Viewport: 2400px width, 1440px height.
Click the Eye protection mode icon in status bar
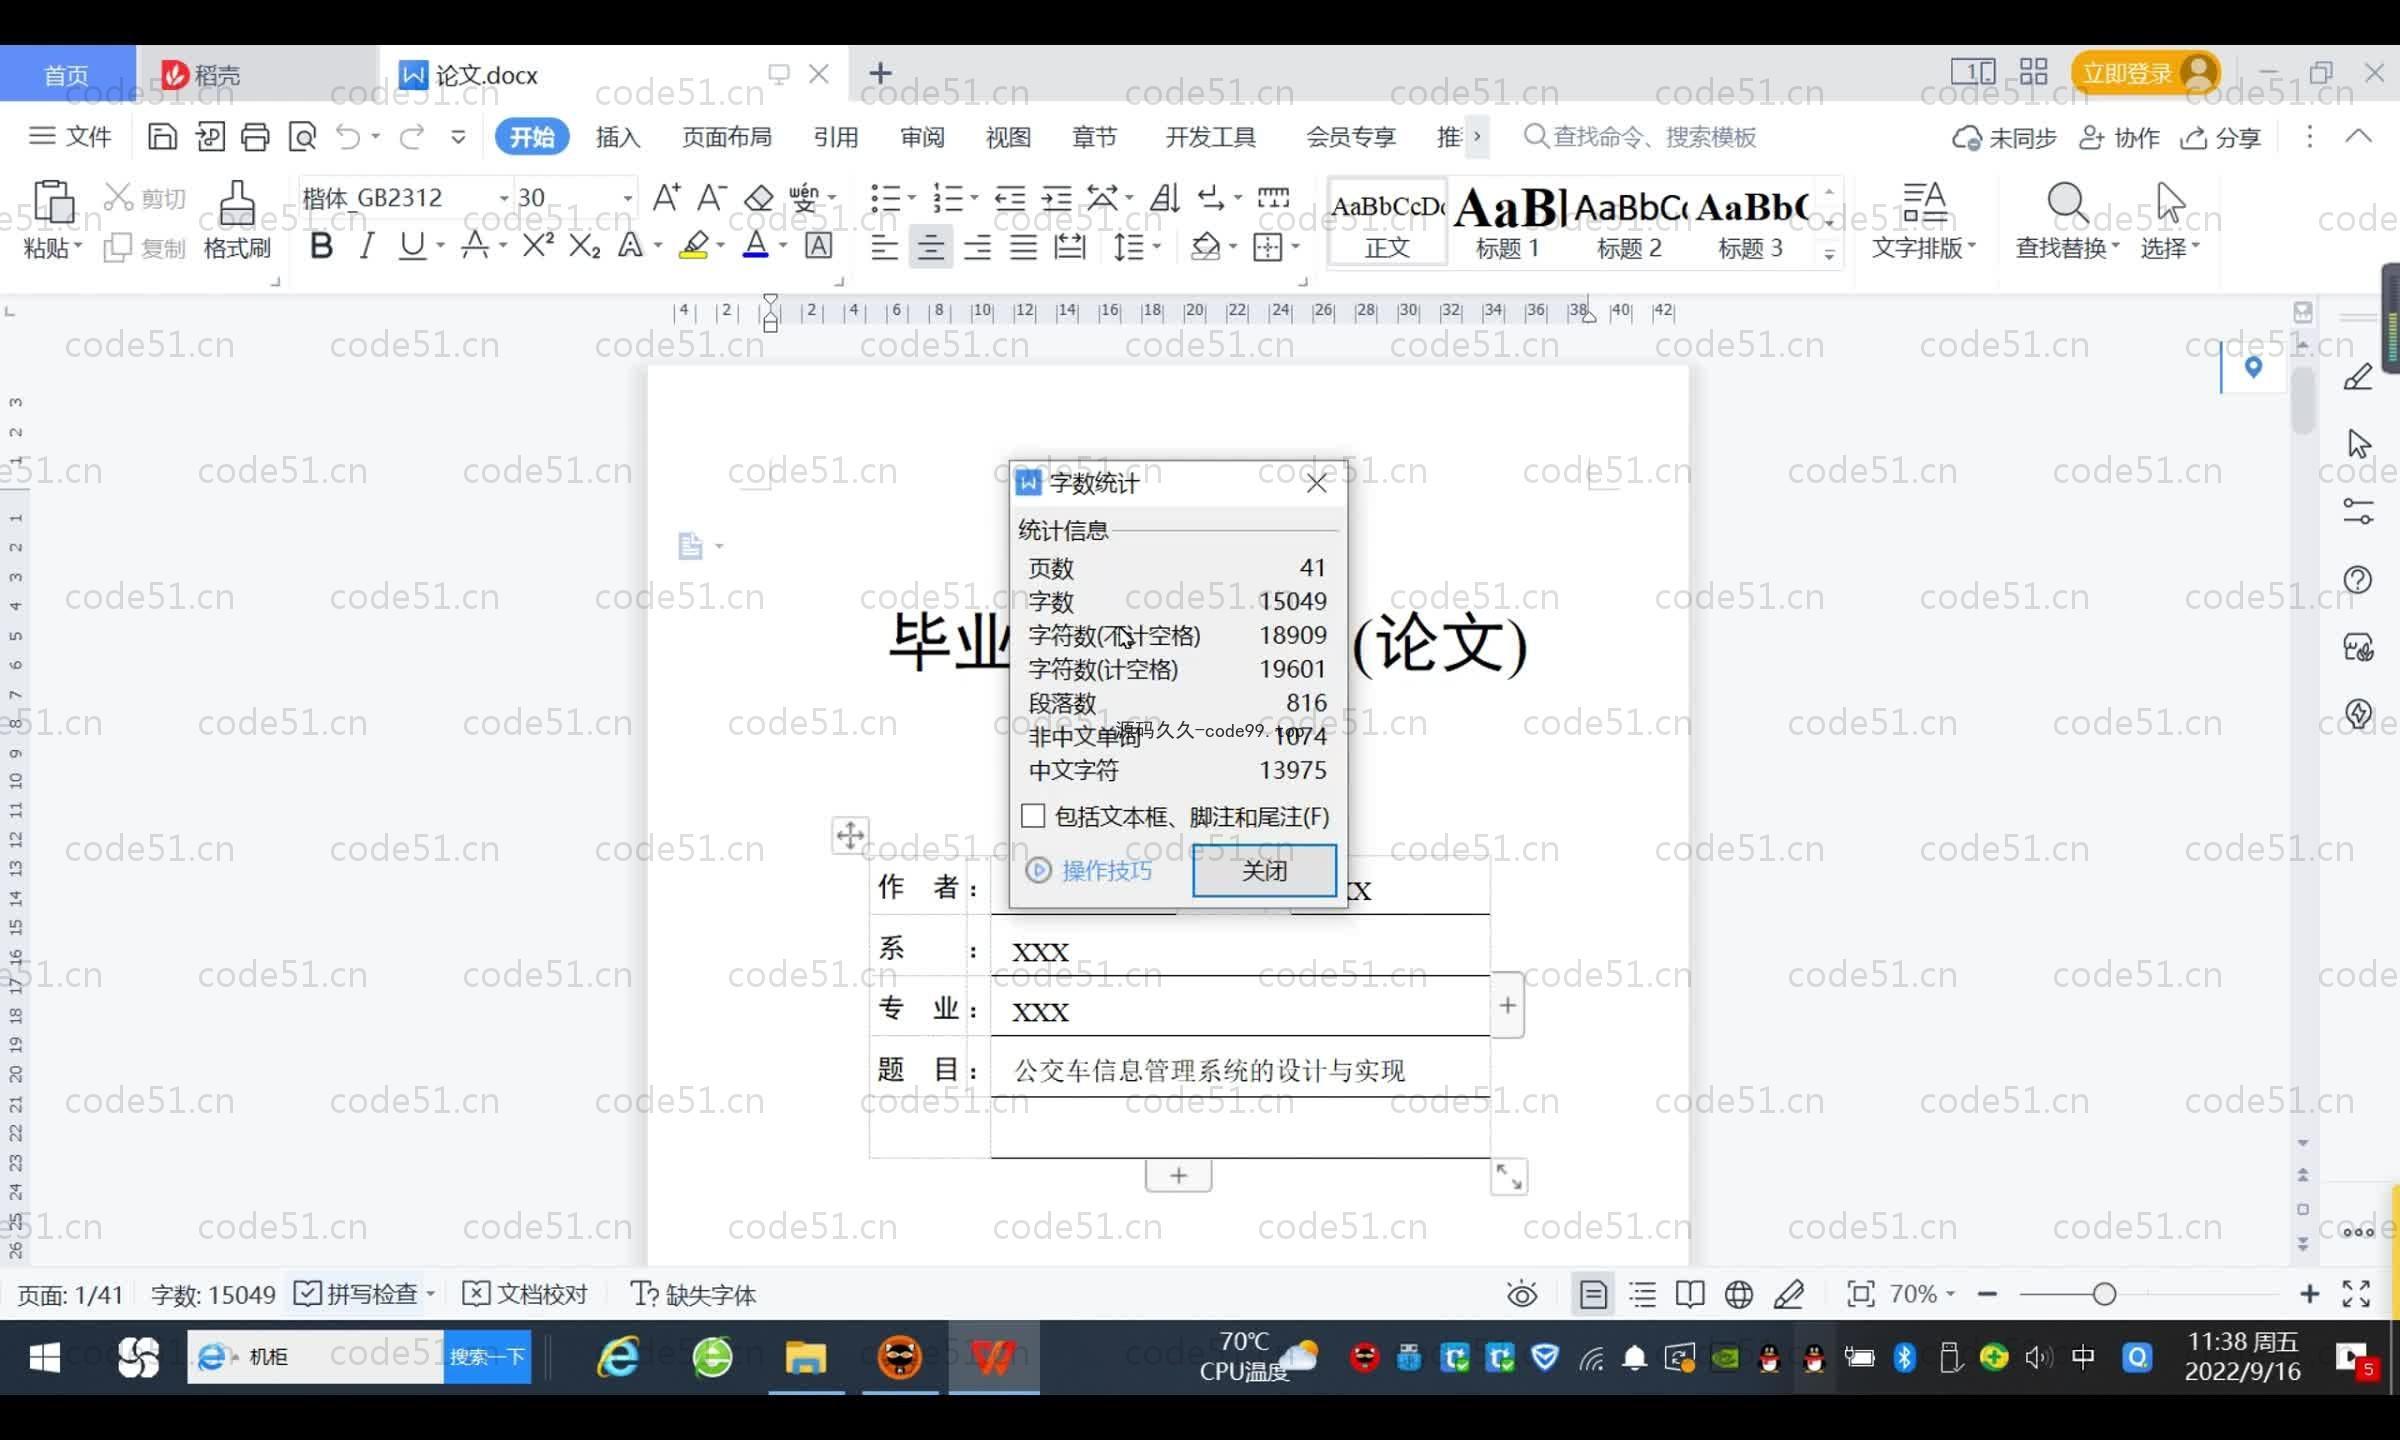[x=1522, y=1294]
